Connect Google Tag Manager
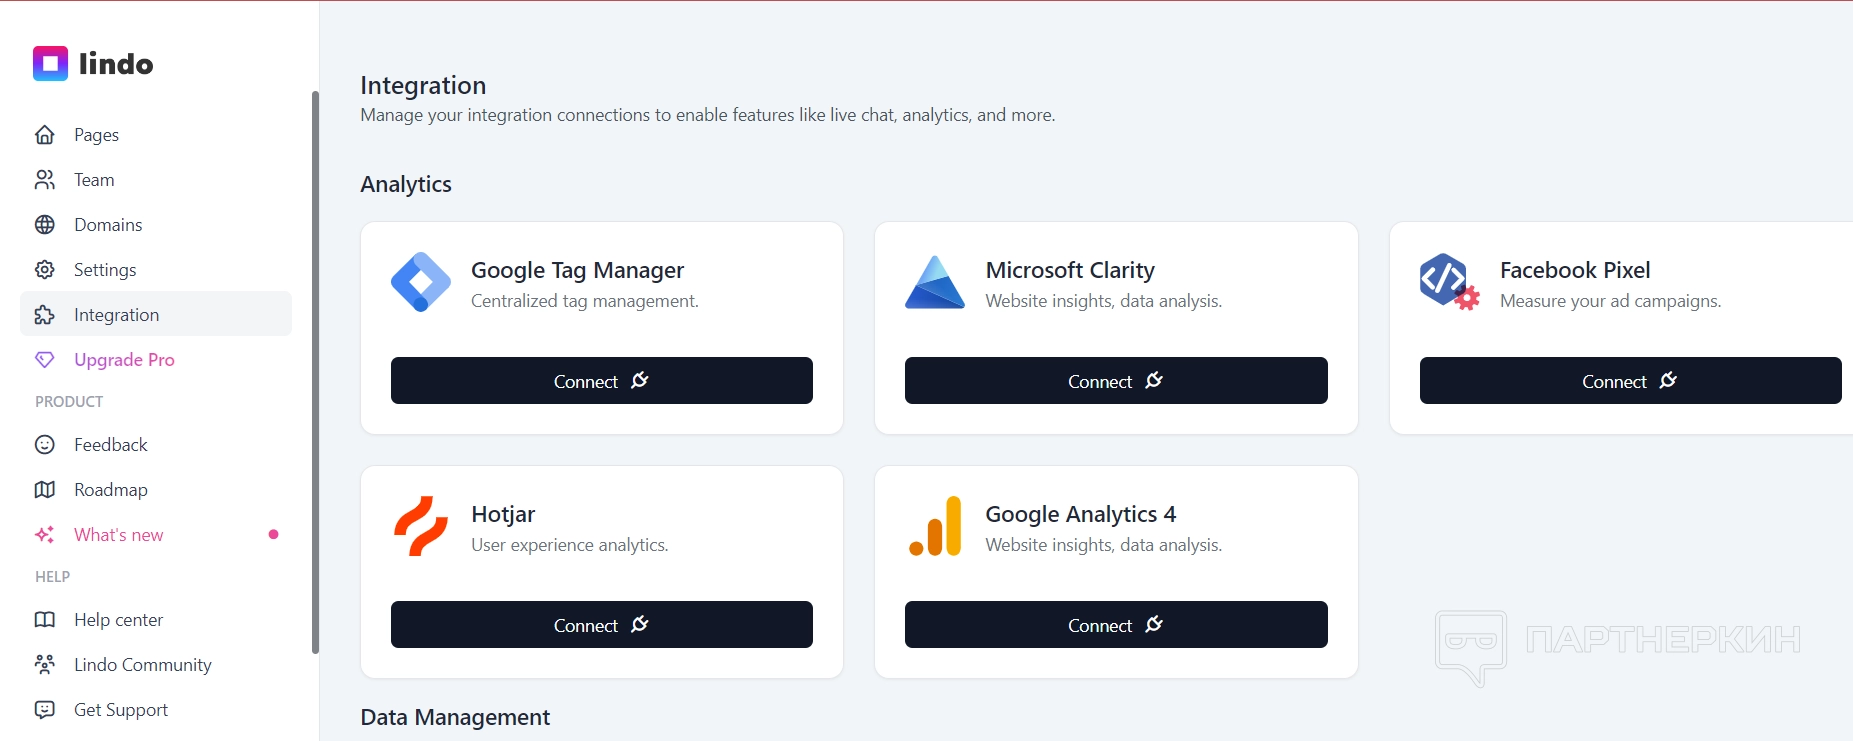The image size is (1853, 741). point(601,381)
